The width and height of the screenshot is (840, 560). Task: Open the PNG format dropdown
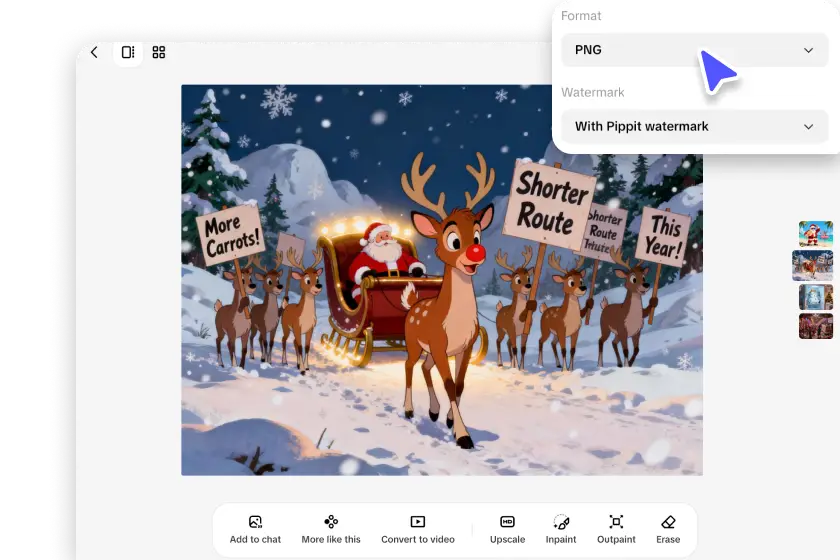point(694,50)
